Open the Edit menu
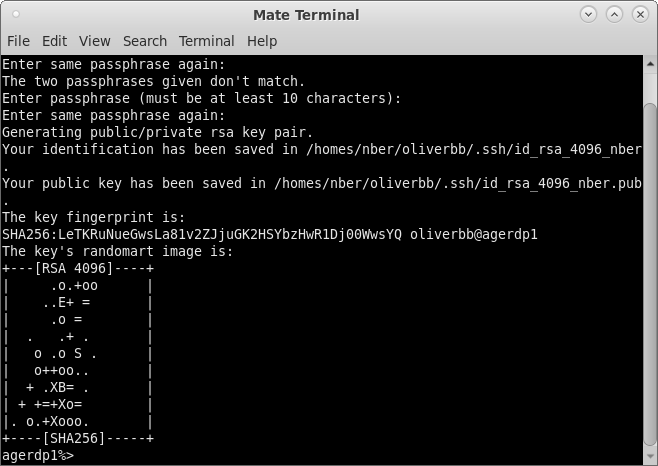The width and height of the screenshot is (658, 466). pyautogui.click(x=54, y=41)
